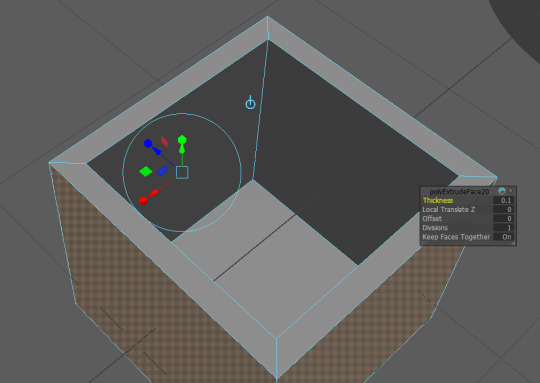Click the blue Z-axis translate arrow handle

pos(157,151)
